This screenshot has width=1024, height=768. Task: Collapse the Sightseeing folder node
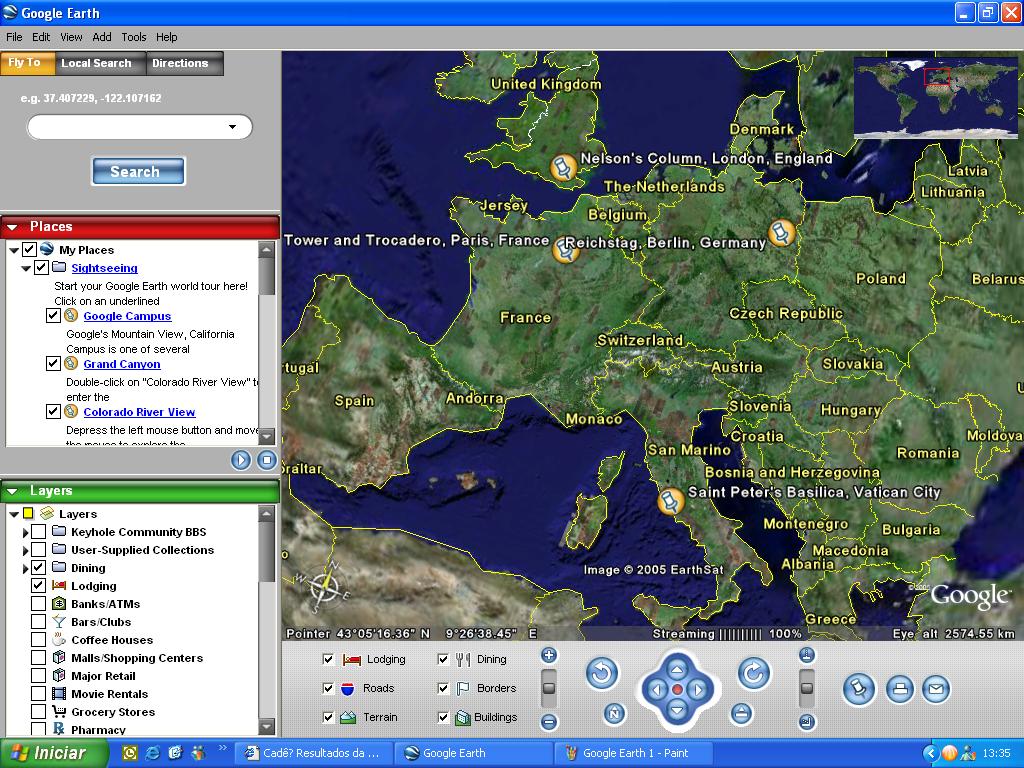(x=25, y=268)
